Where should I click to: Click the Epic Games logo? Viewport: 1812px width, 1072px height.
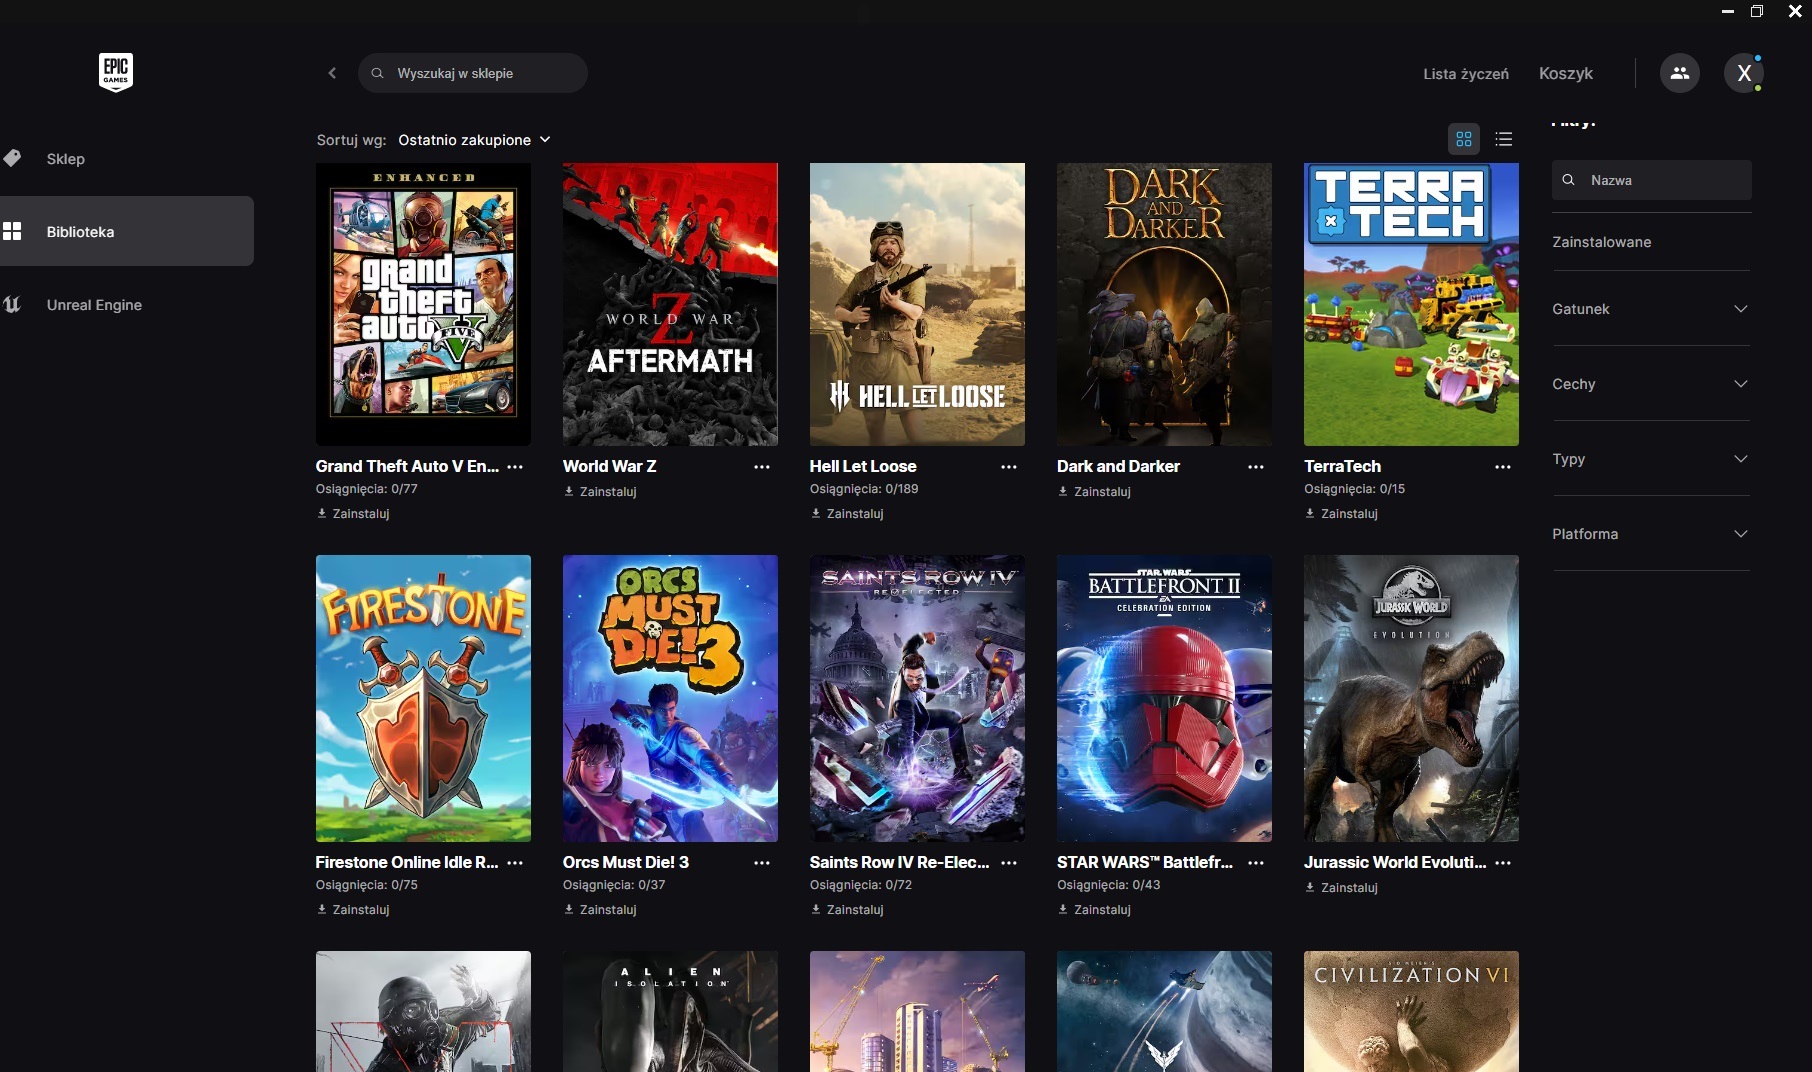[116, 73]
